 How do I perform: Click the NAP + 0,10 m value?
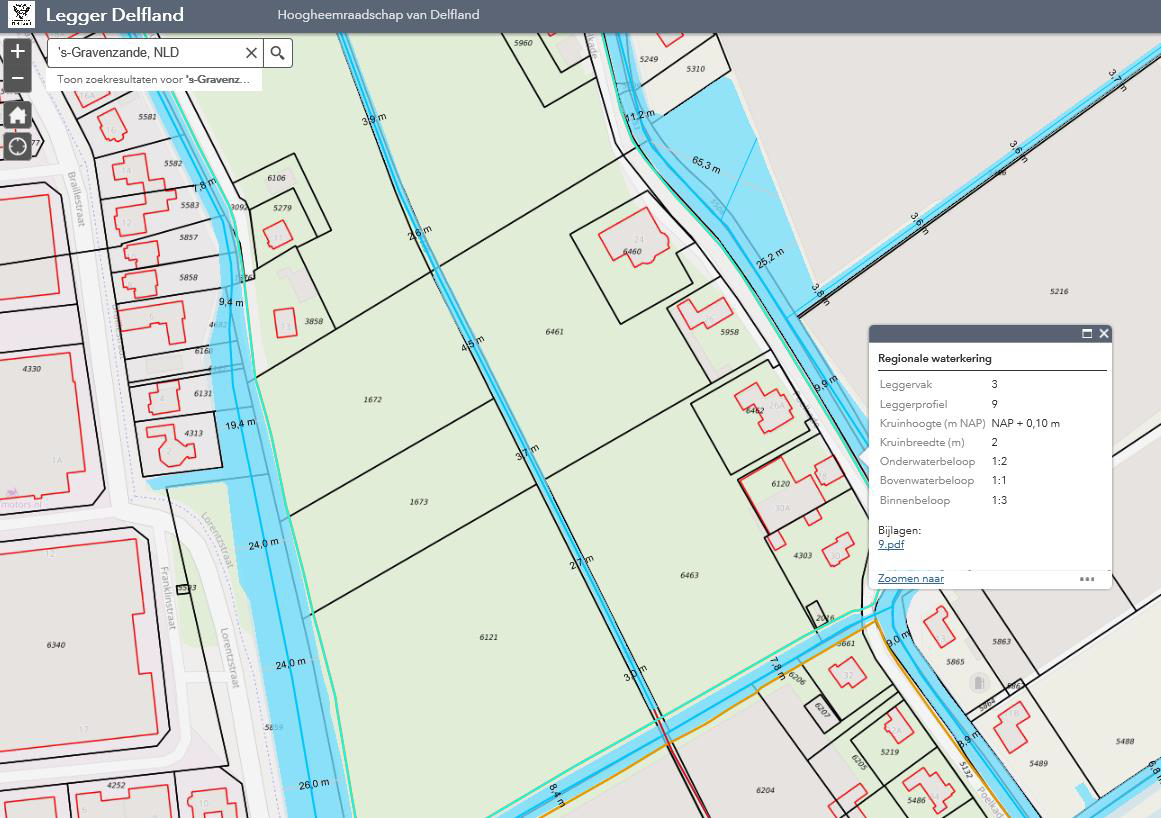pyautogui.click(x=1026, y=423)
